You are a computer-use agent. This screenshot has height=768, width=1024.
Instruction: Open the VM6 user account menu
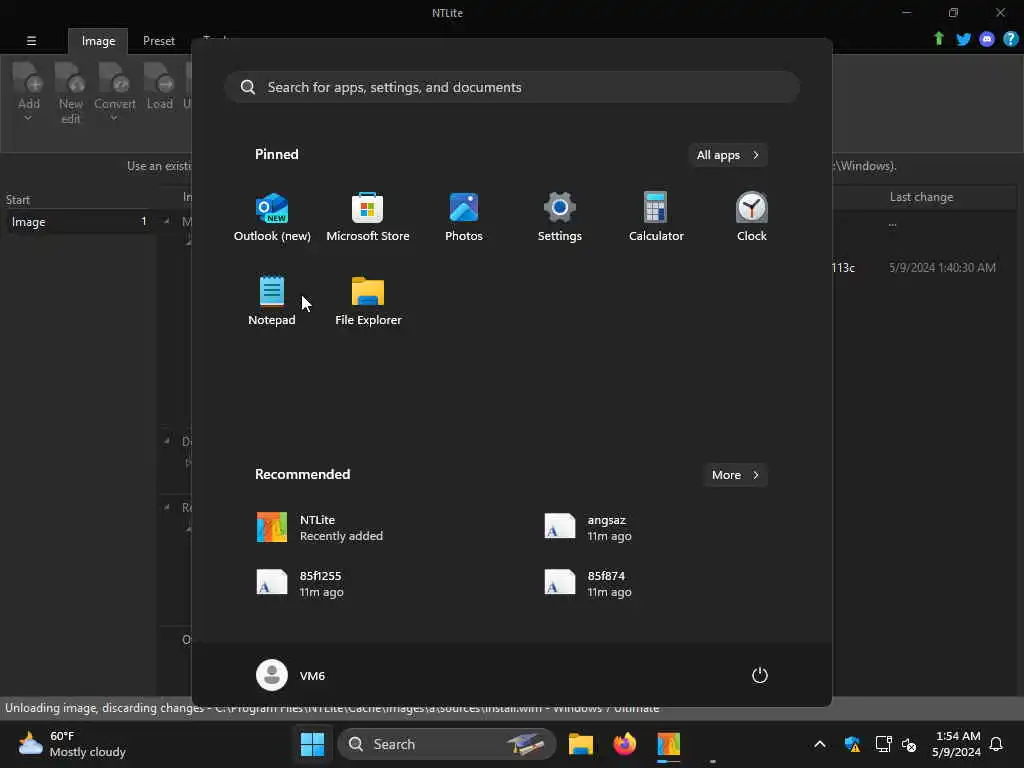pyautogui.click(x=291, y=675)
